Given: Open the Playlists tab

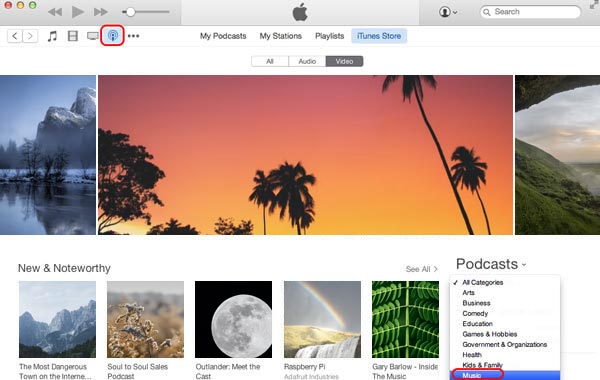Looking at the screenshot, I should (x=329, y=36).
